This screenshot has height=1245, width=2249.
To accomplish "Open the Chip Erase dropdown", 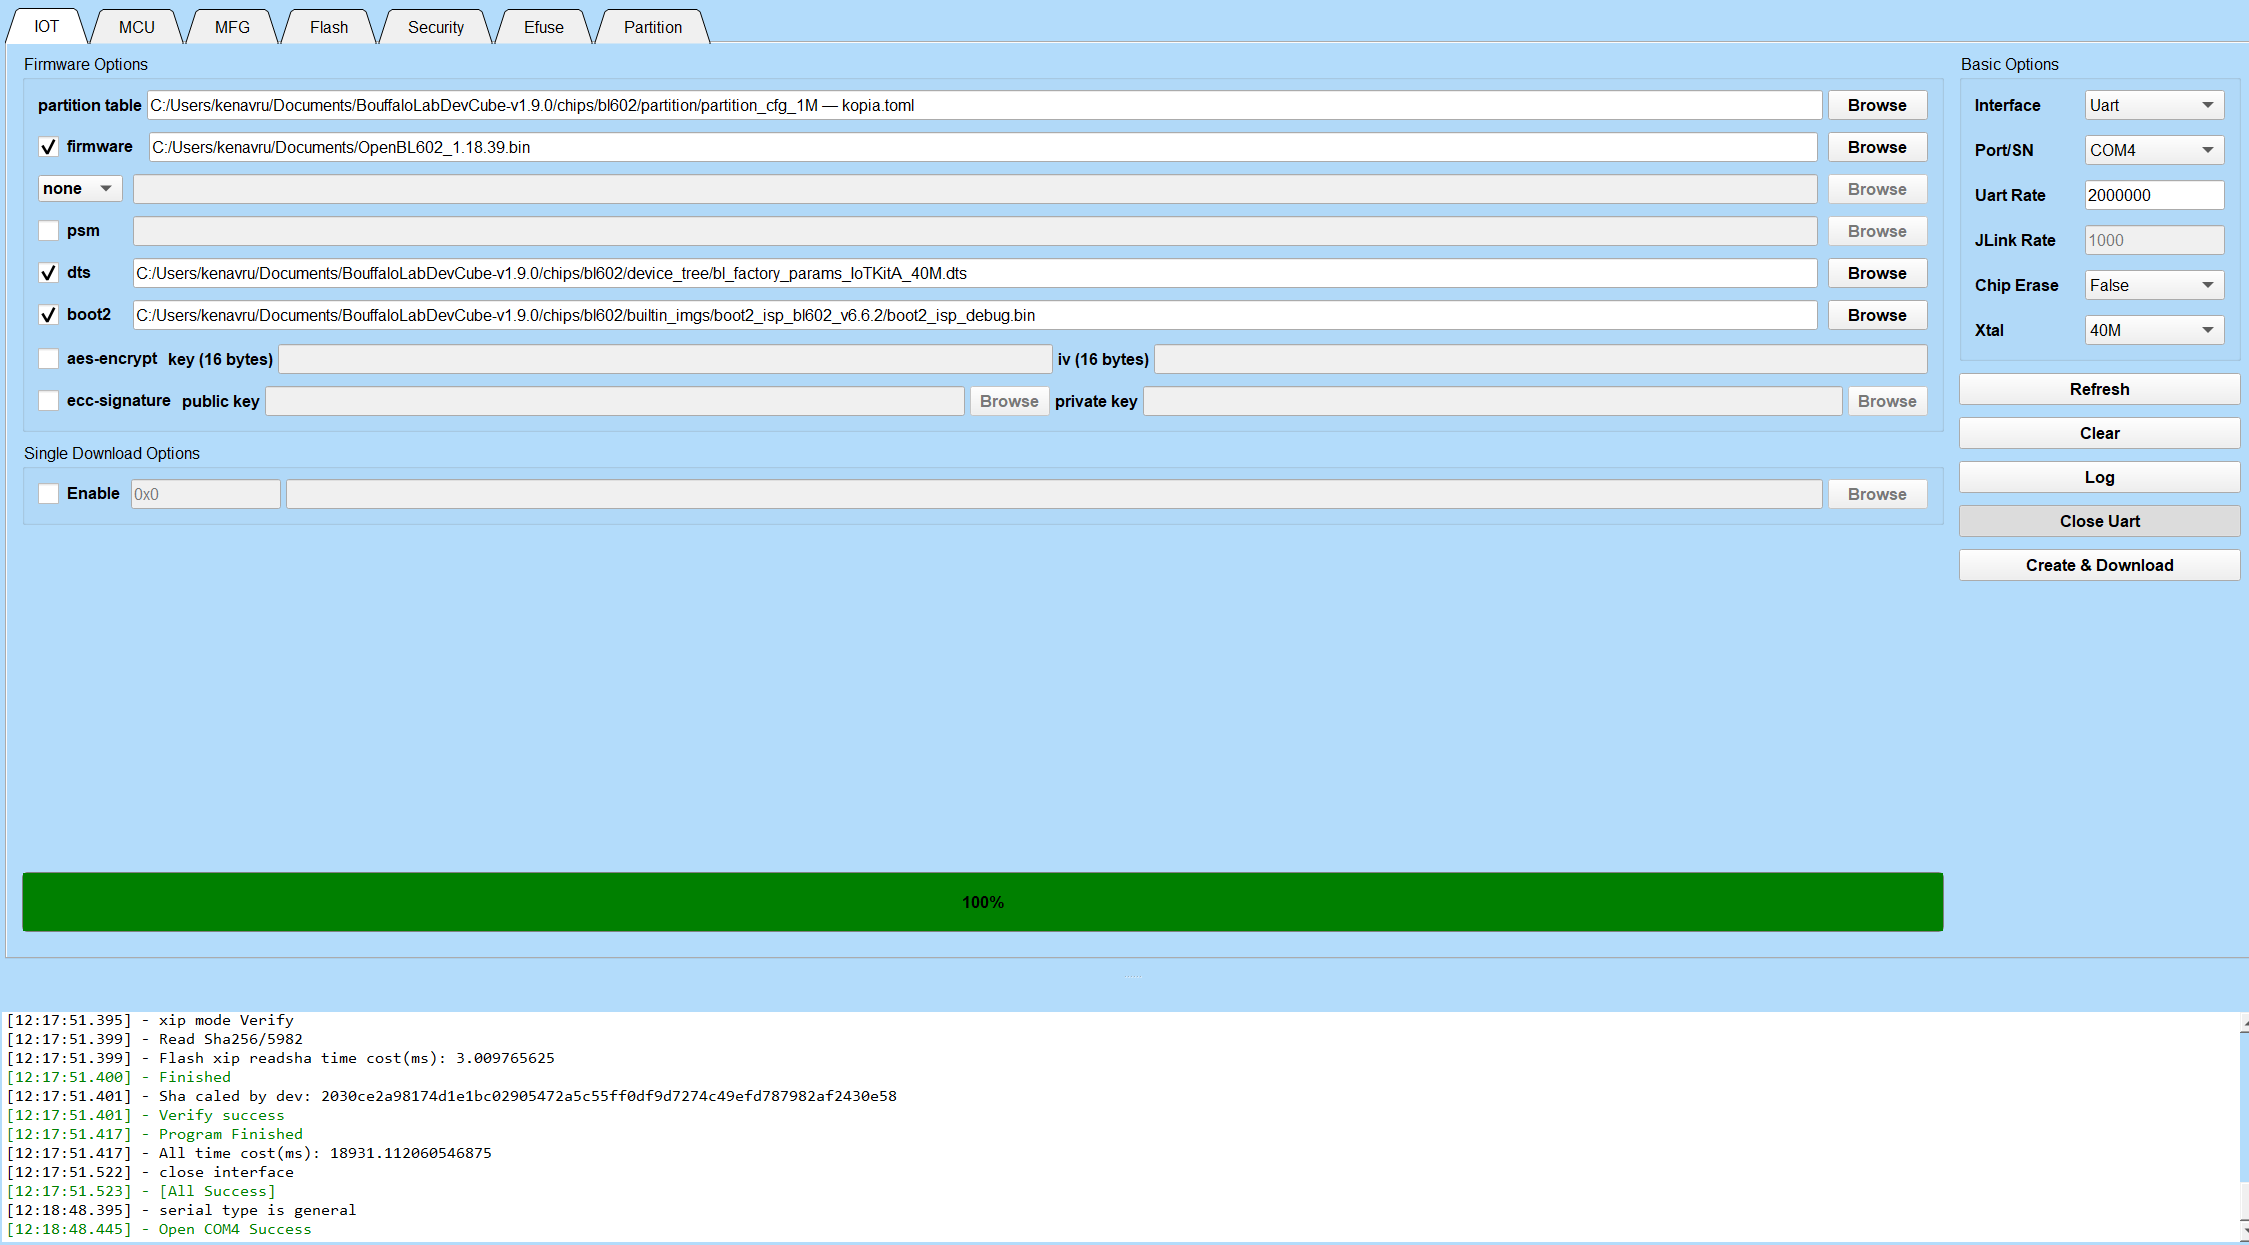I will (2154, 285).
